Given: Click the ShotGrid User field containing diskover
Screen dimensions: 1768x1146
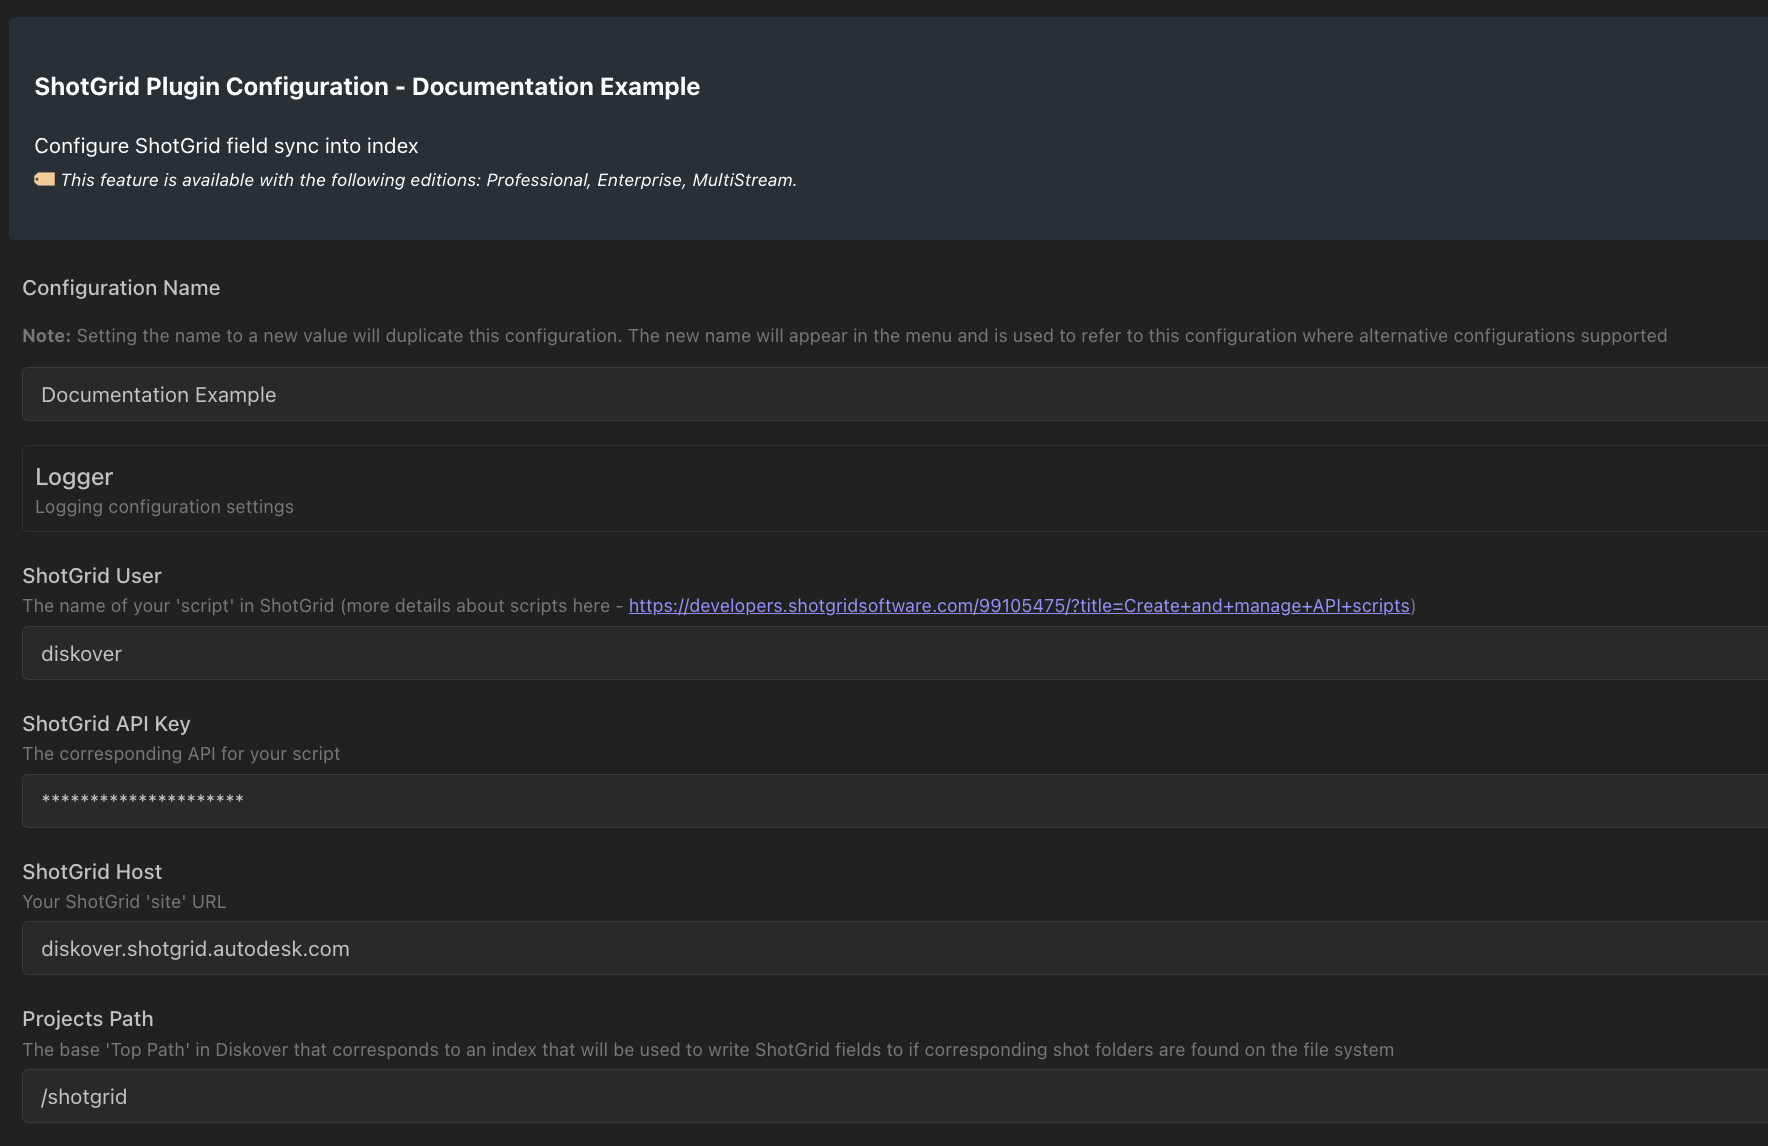Looking at the screenshot, I should (895, 653).
